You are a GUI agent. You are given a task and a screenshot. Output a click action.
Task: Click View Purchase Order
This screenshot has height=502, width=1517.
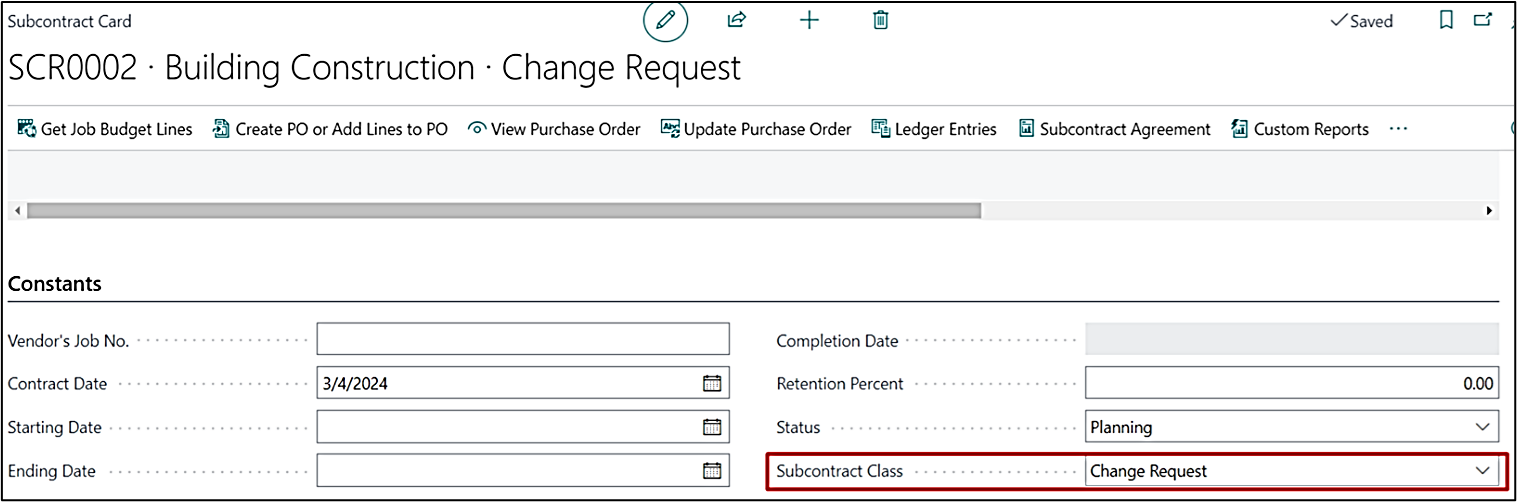point(554,129)
